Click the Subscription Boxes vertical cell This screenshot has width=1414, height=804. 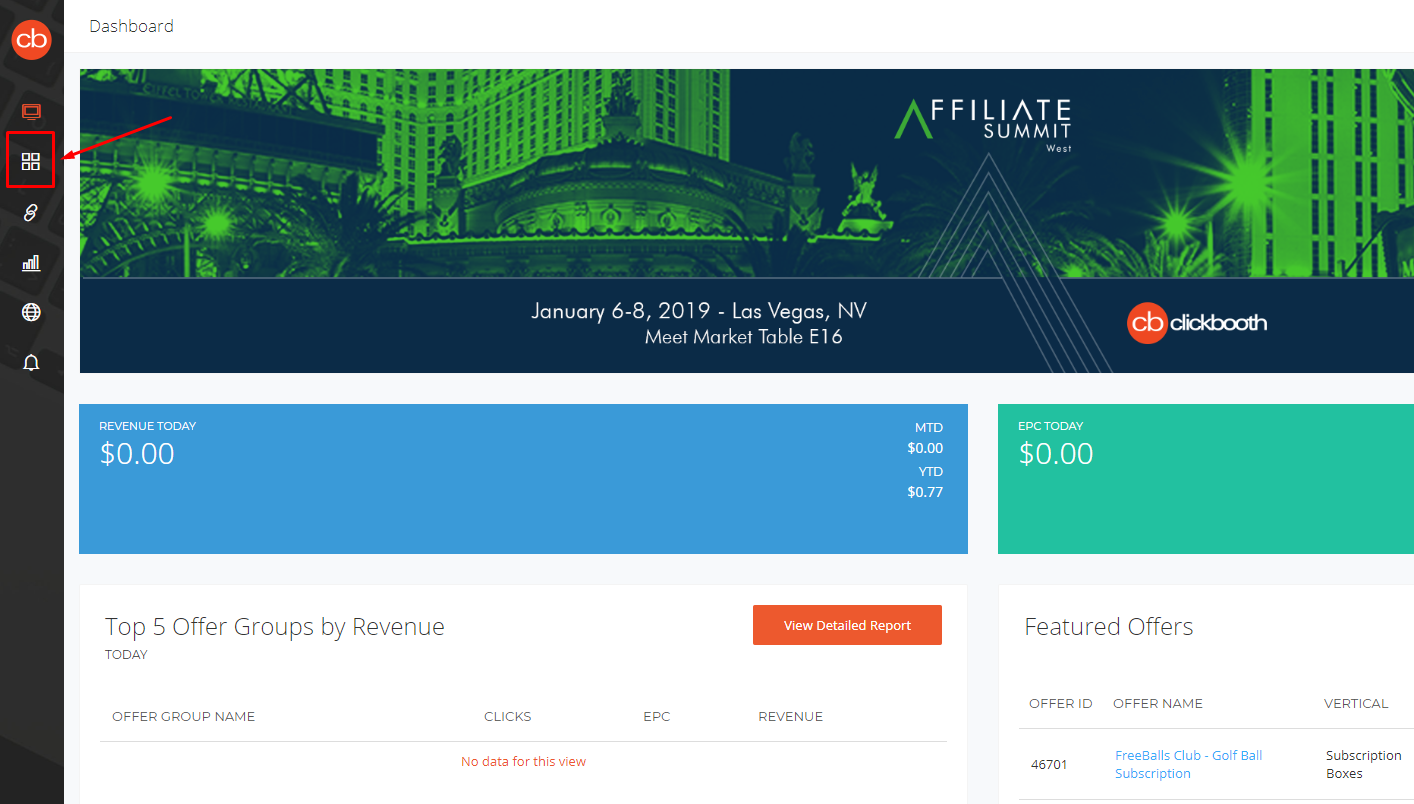click(1364, 764)
